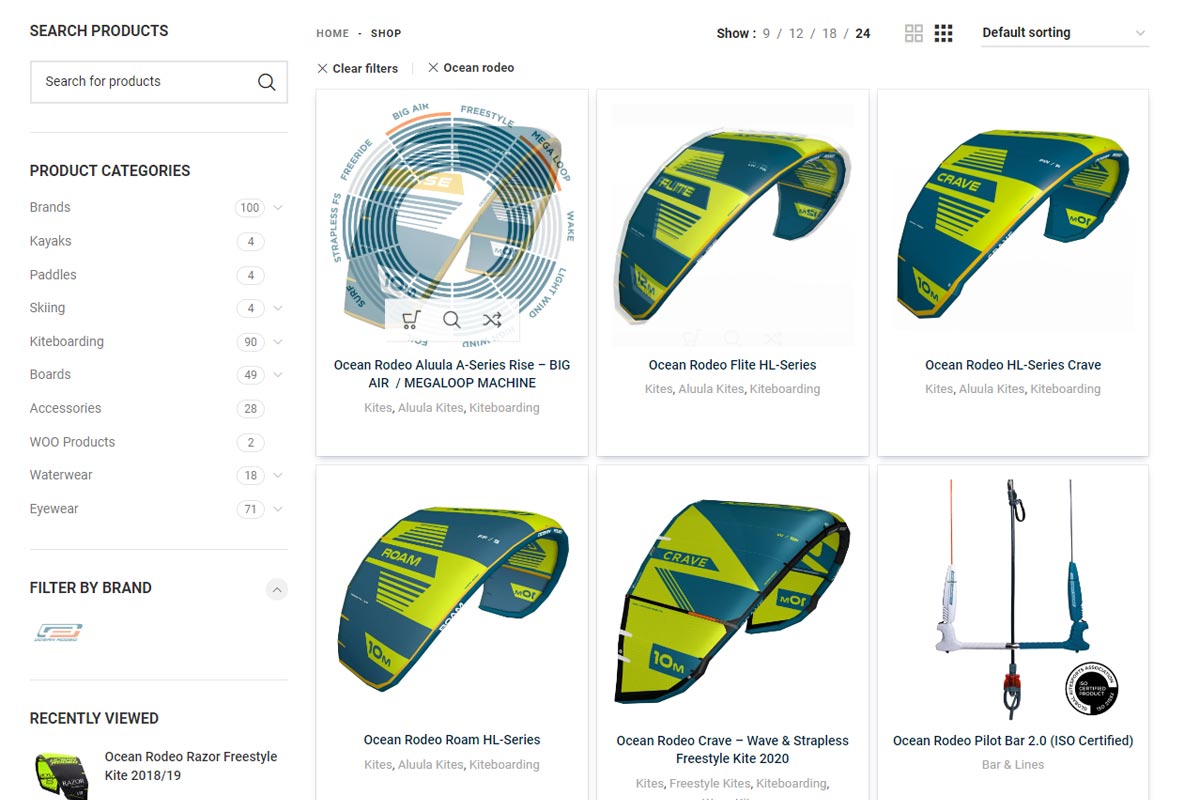Image resolution: width=1200 pixels, height=800 pixels.
Task: Open Ocean Rodeo Razor Freestyle Kite 2018/19 link
Action: (191, 766)
